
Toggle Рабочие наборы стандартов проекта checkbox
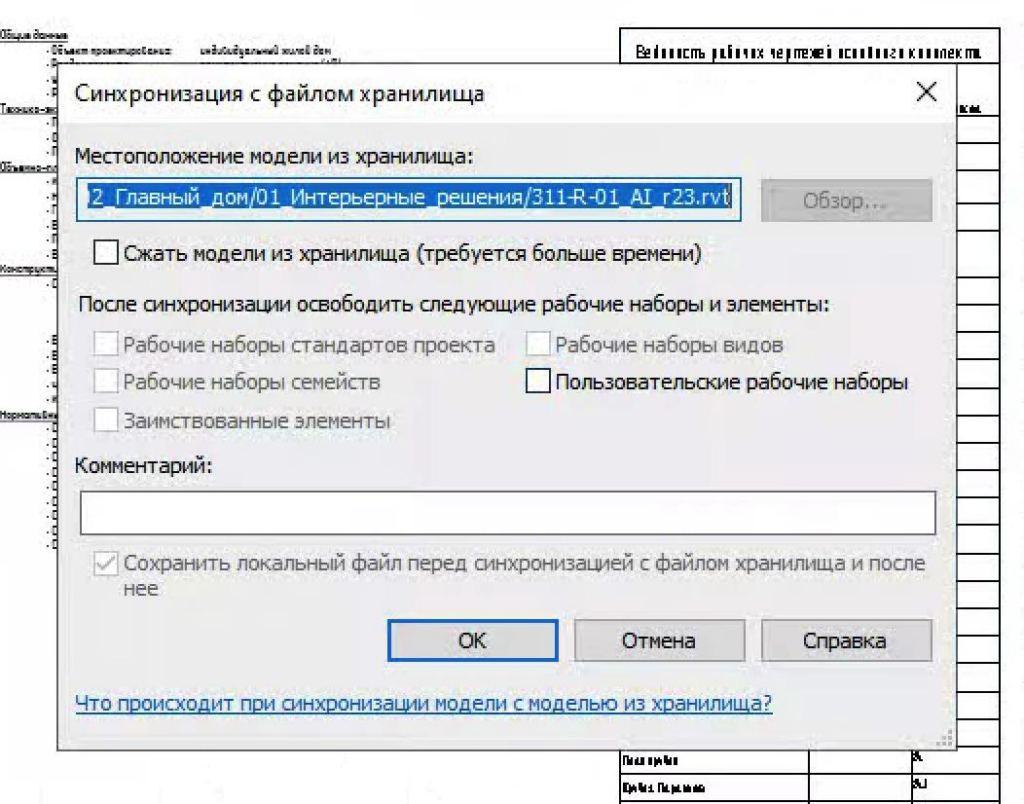point(106,345)
